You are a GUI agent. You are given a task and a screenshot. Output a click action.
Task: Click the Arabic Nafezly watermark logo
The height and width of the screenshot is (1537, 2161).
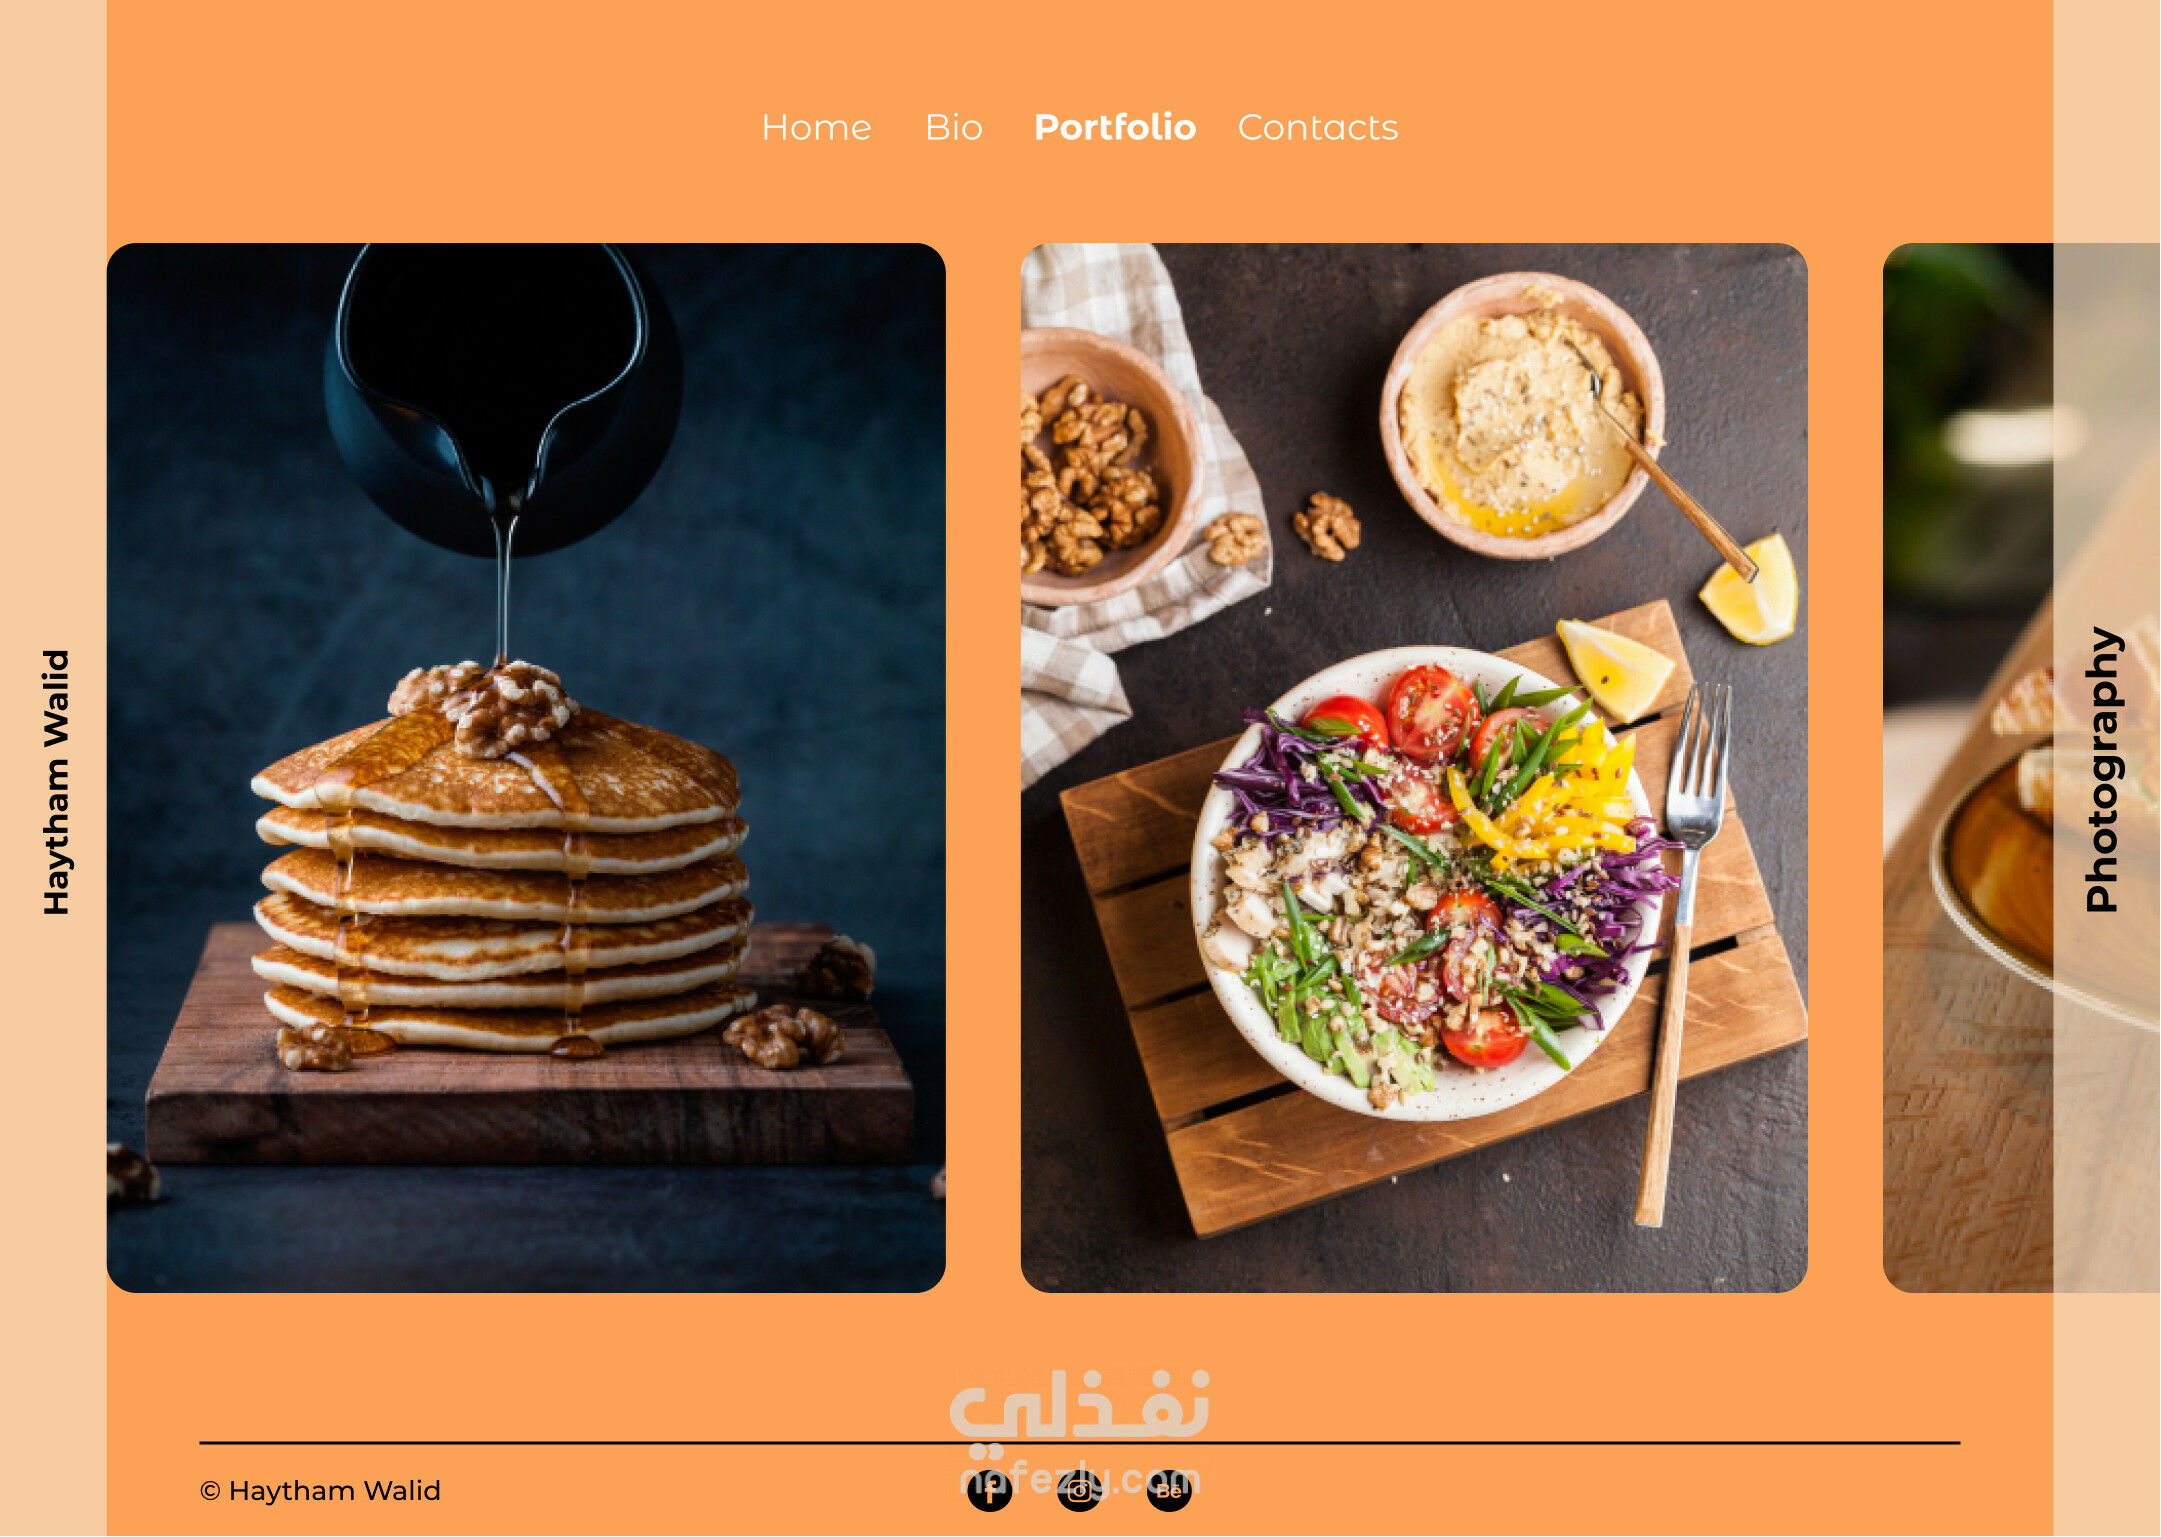click(x=1080, y=1404)
